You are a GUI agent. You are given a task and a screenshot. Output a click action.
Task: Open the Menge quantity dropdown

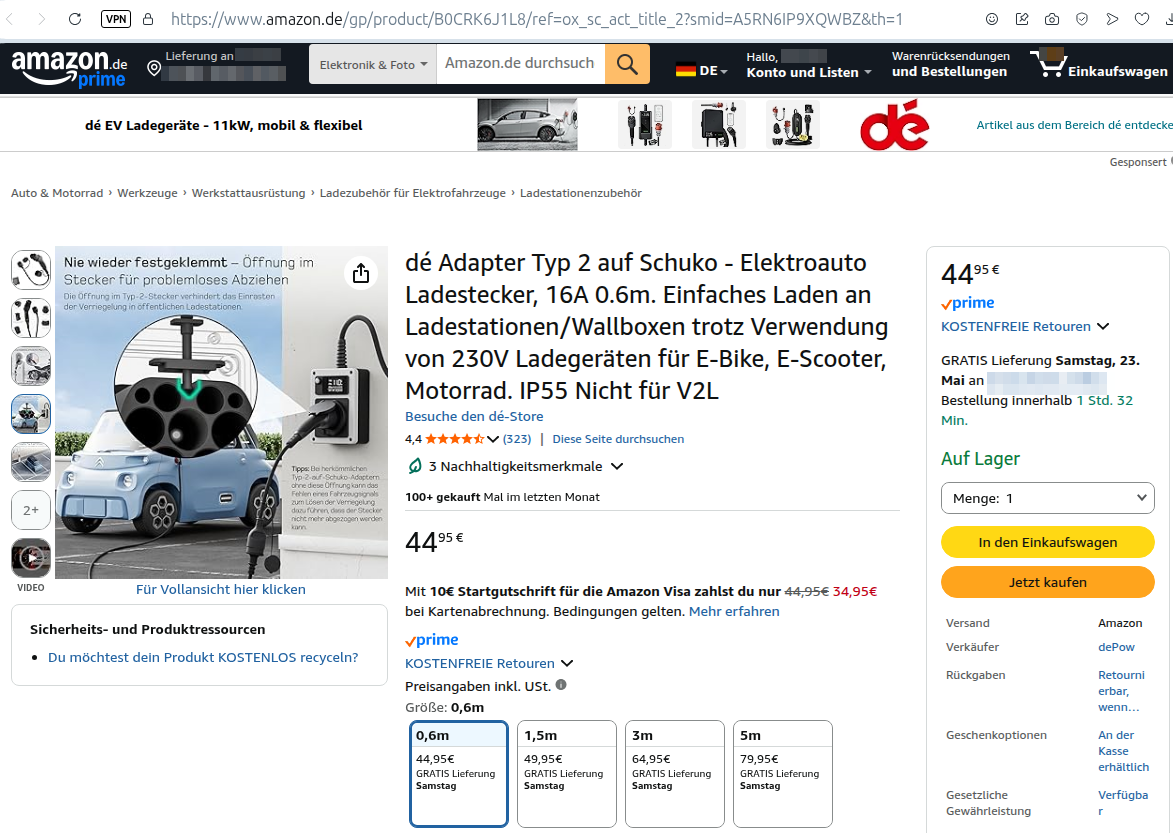[x=1047, y=498]
